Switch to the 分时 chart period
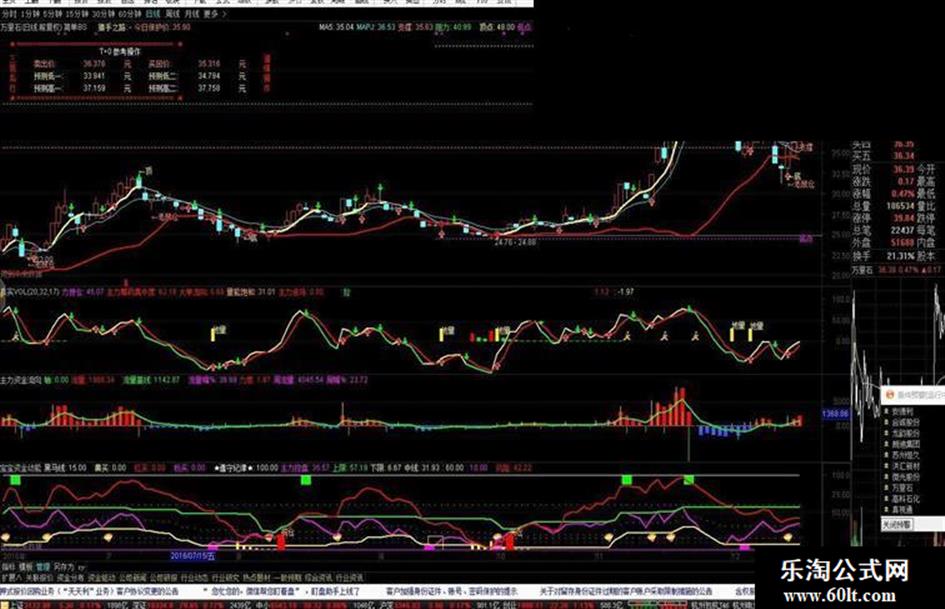The image size is (945, 609). click(9, 13)
